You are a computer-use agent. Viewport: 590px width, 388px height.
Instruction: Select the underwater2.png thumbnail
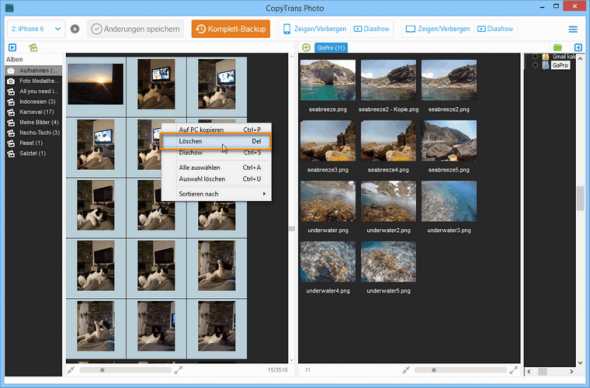coord(388,201)
